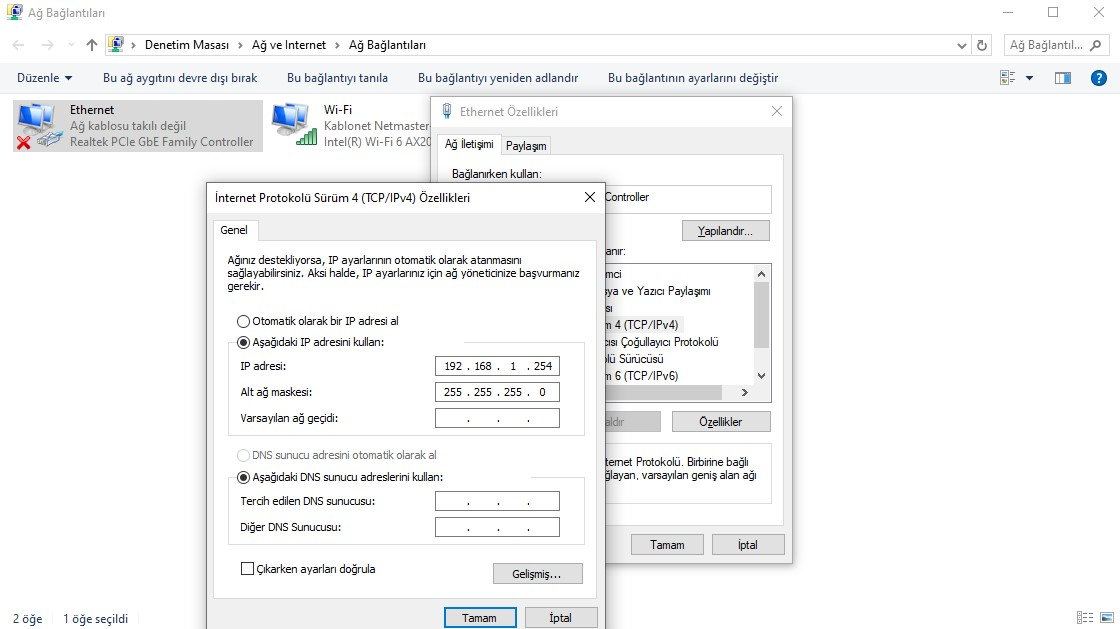Select the Ethernet adapter icon
Screen dimensions: 1120x629
tap(37, 126)
